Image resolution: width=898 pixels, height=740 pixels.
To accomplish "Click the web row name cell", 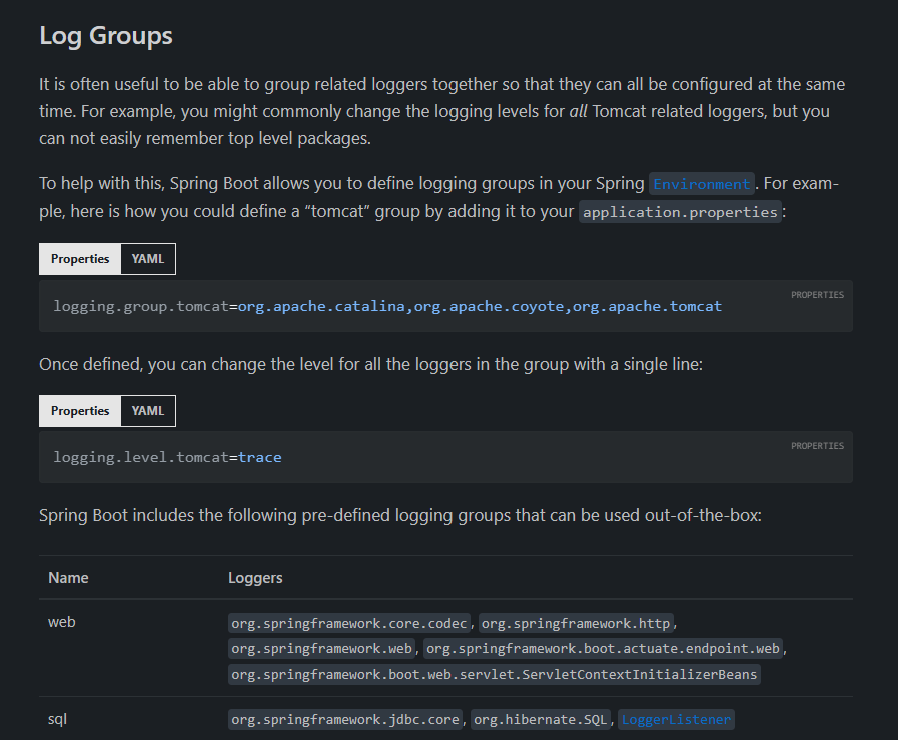I will [x=62, y=622].
